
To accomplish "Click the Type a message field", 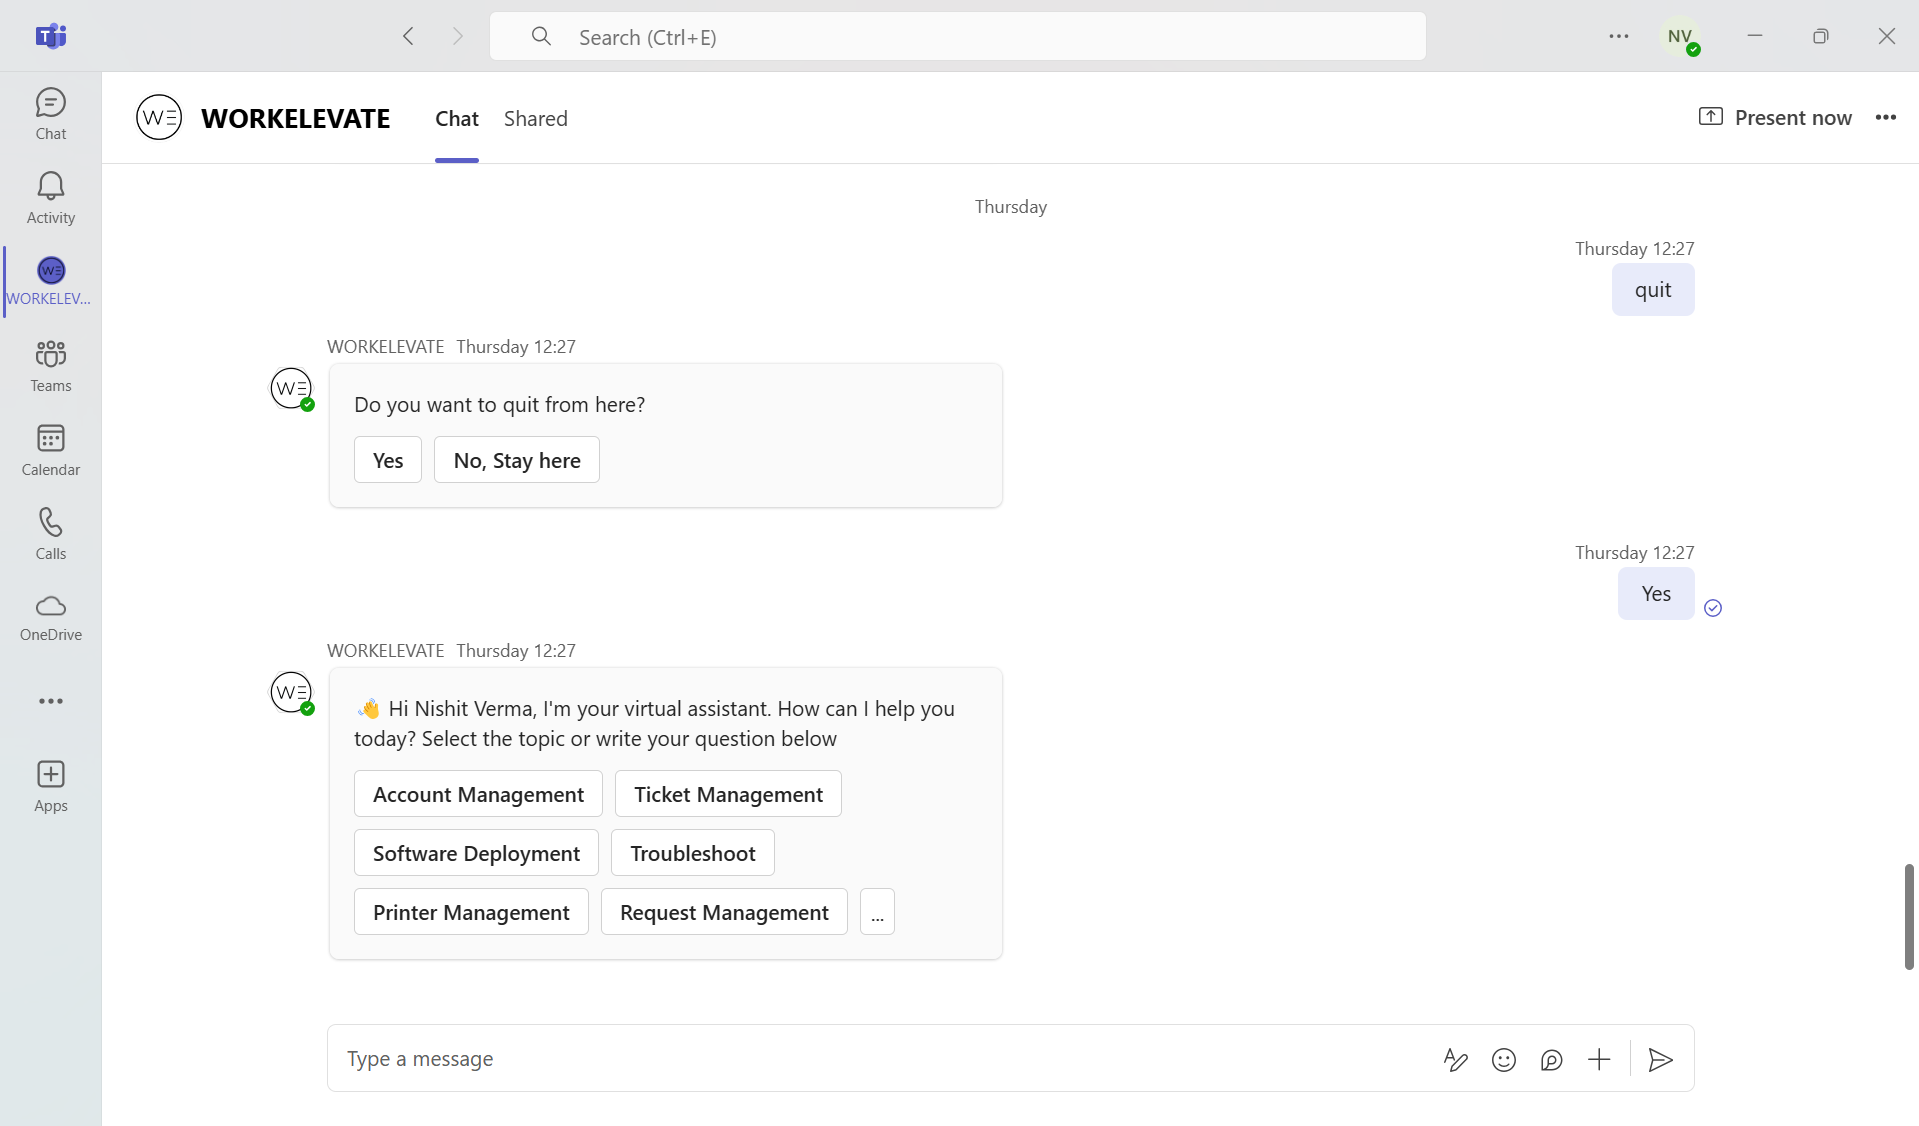I will [800, 1059].
